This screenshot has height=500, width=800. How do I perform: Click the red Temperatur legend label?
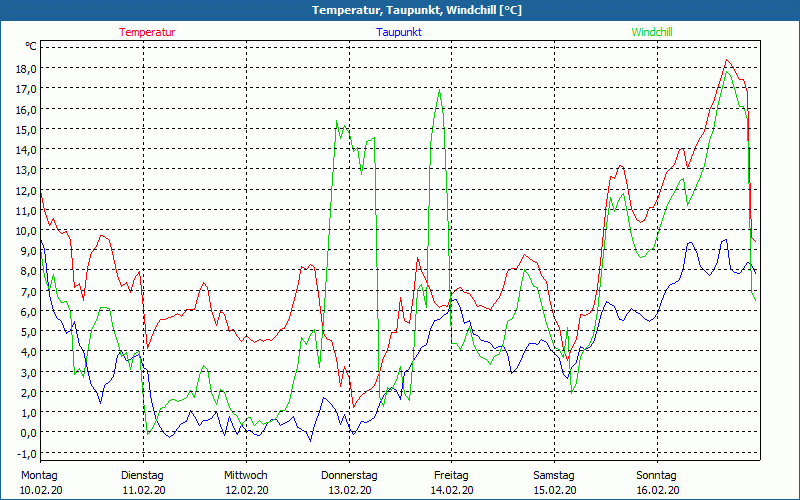click(147, 32)
